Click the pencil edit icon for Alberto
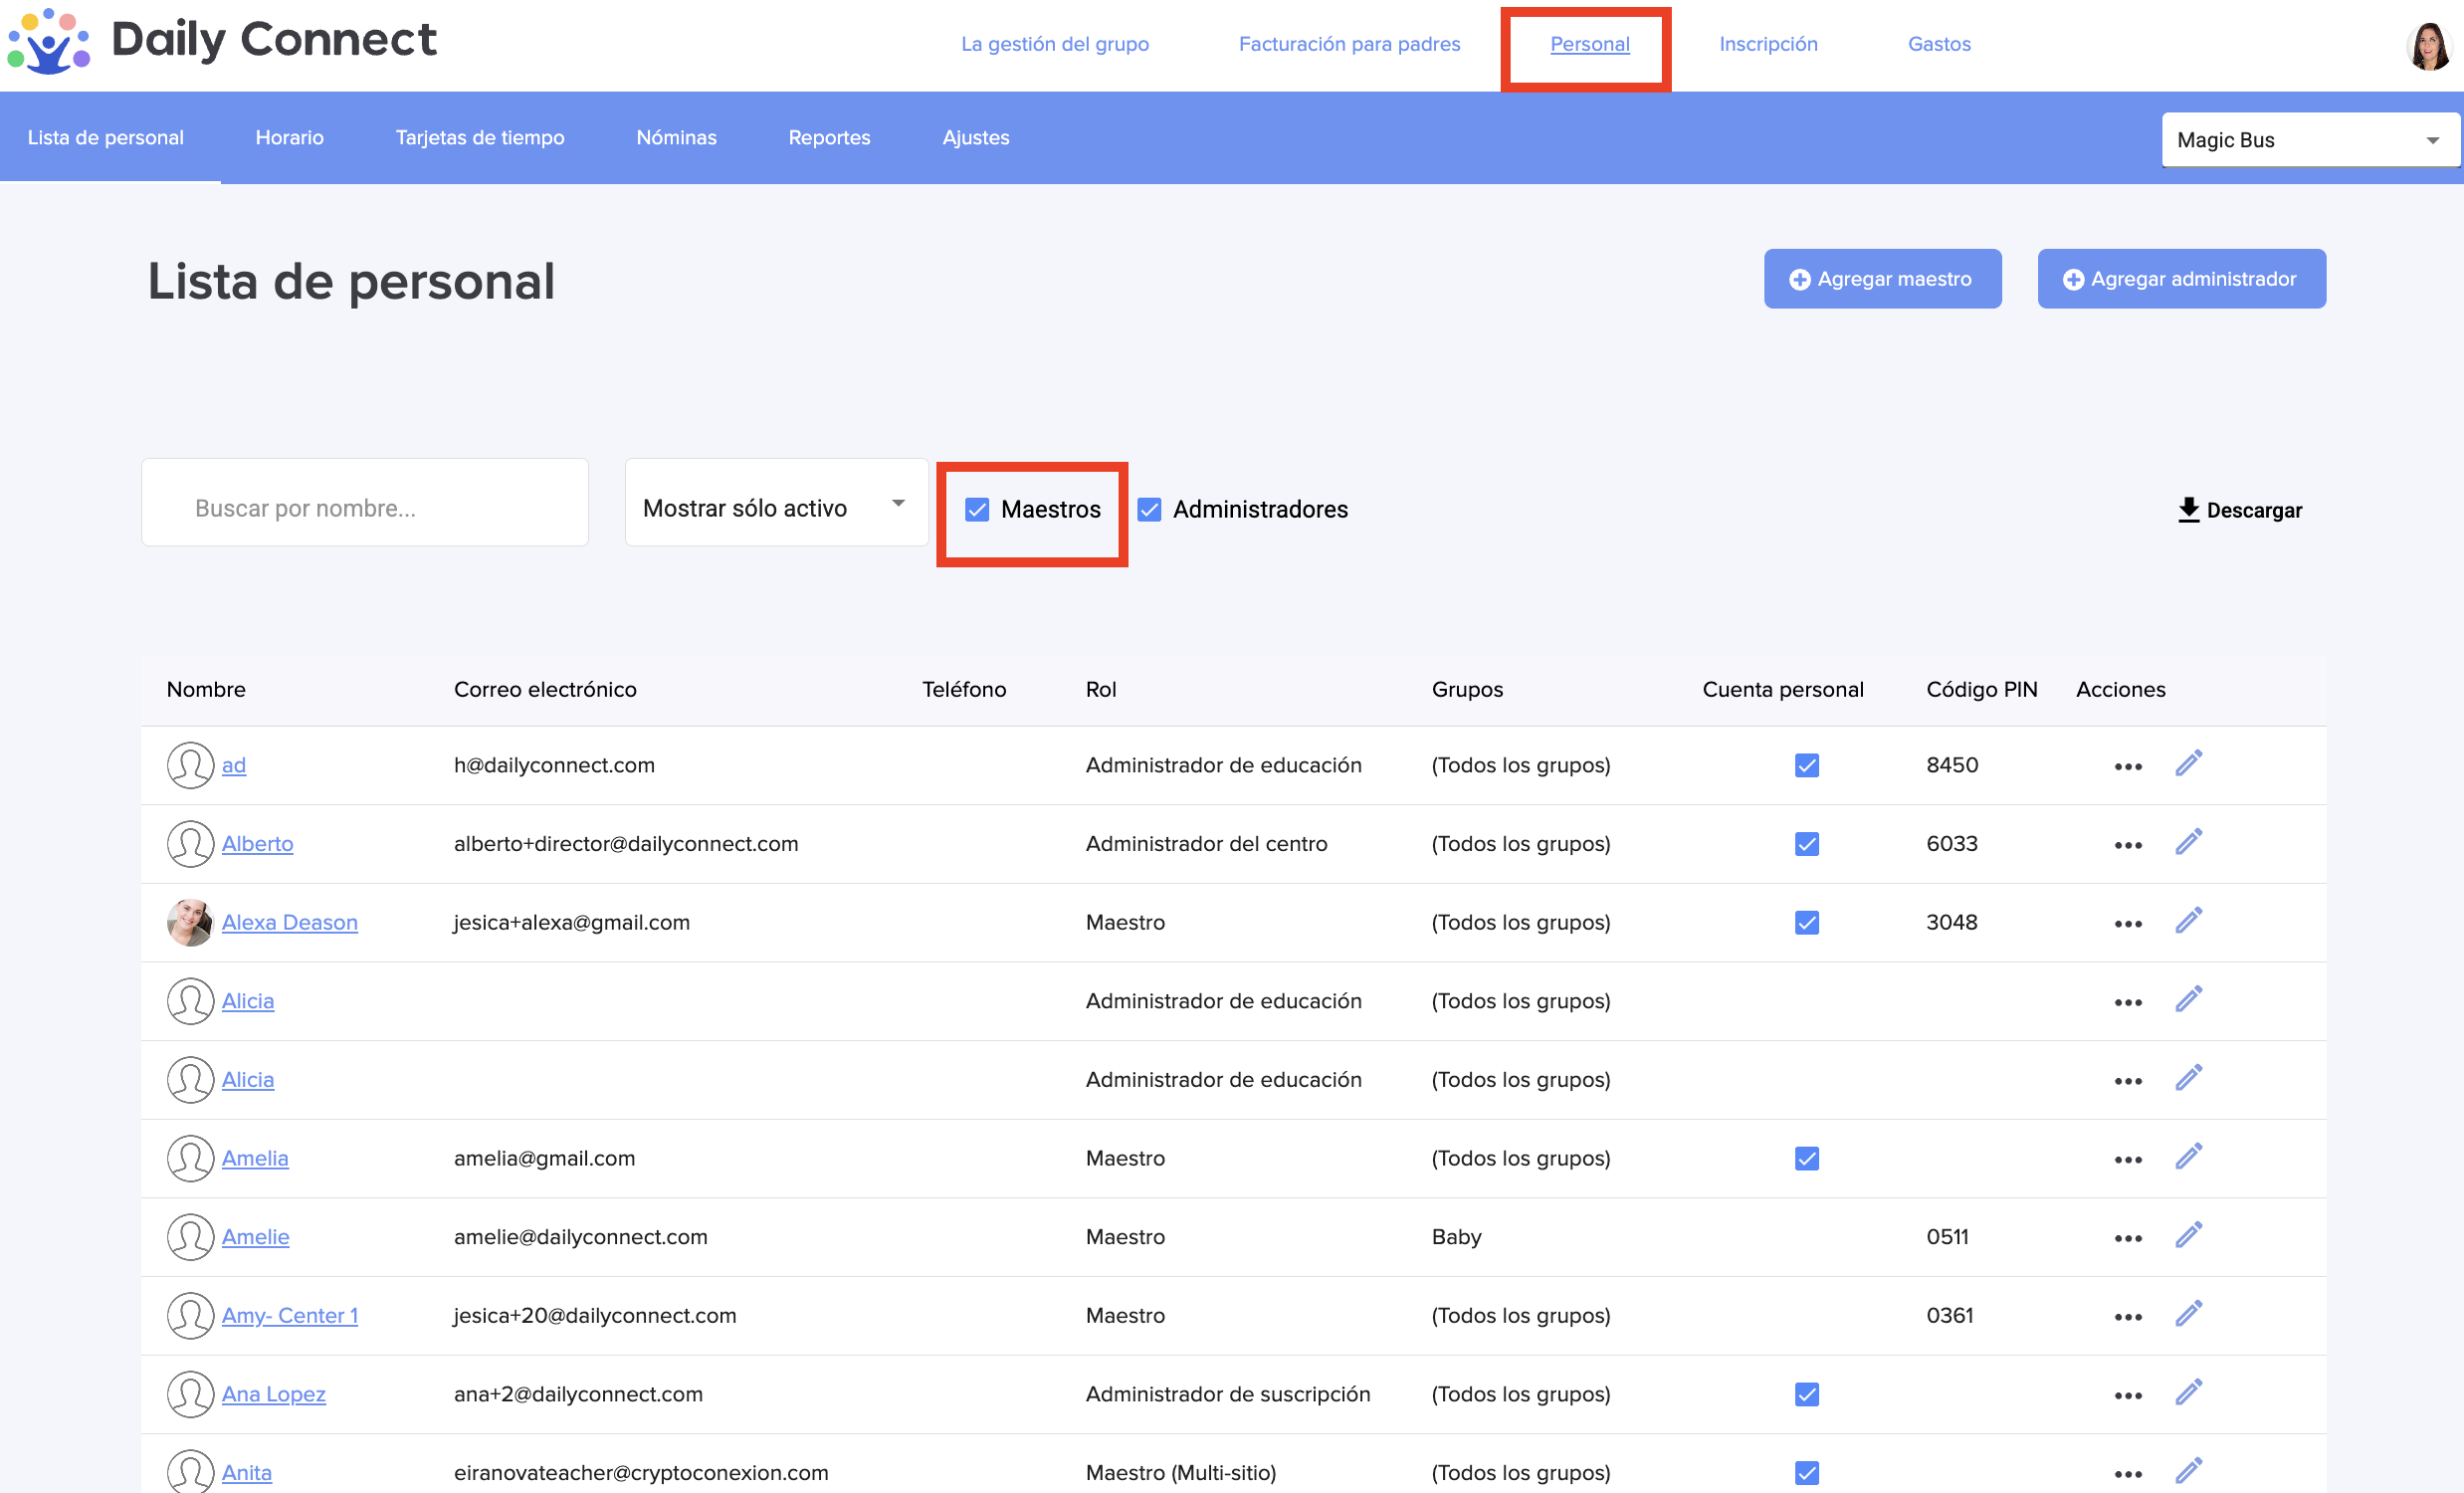The width and height of the screenshot is (2464, 1493). click(x=2188, y=843)
